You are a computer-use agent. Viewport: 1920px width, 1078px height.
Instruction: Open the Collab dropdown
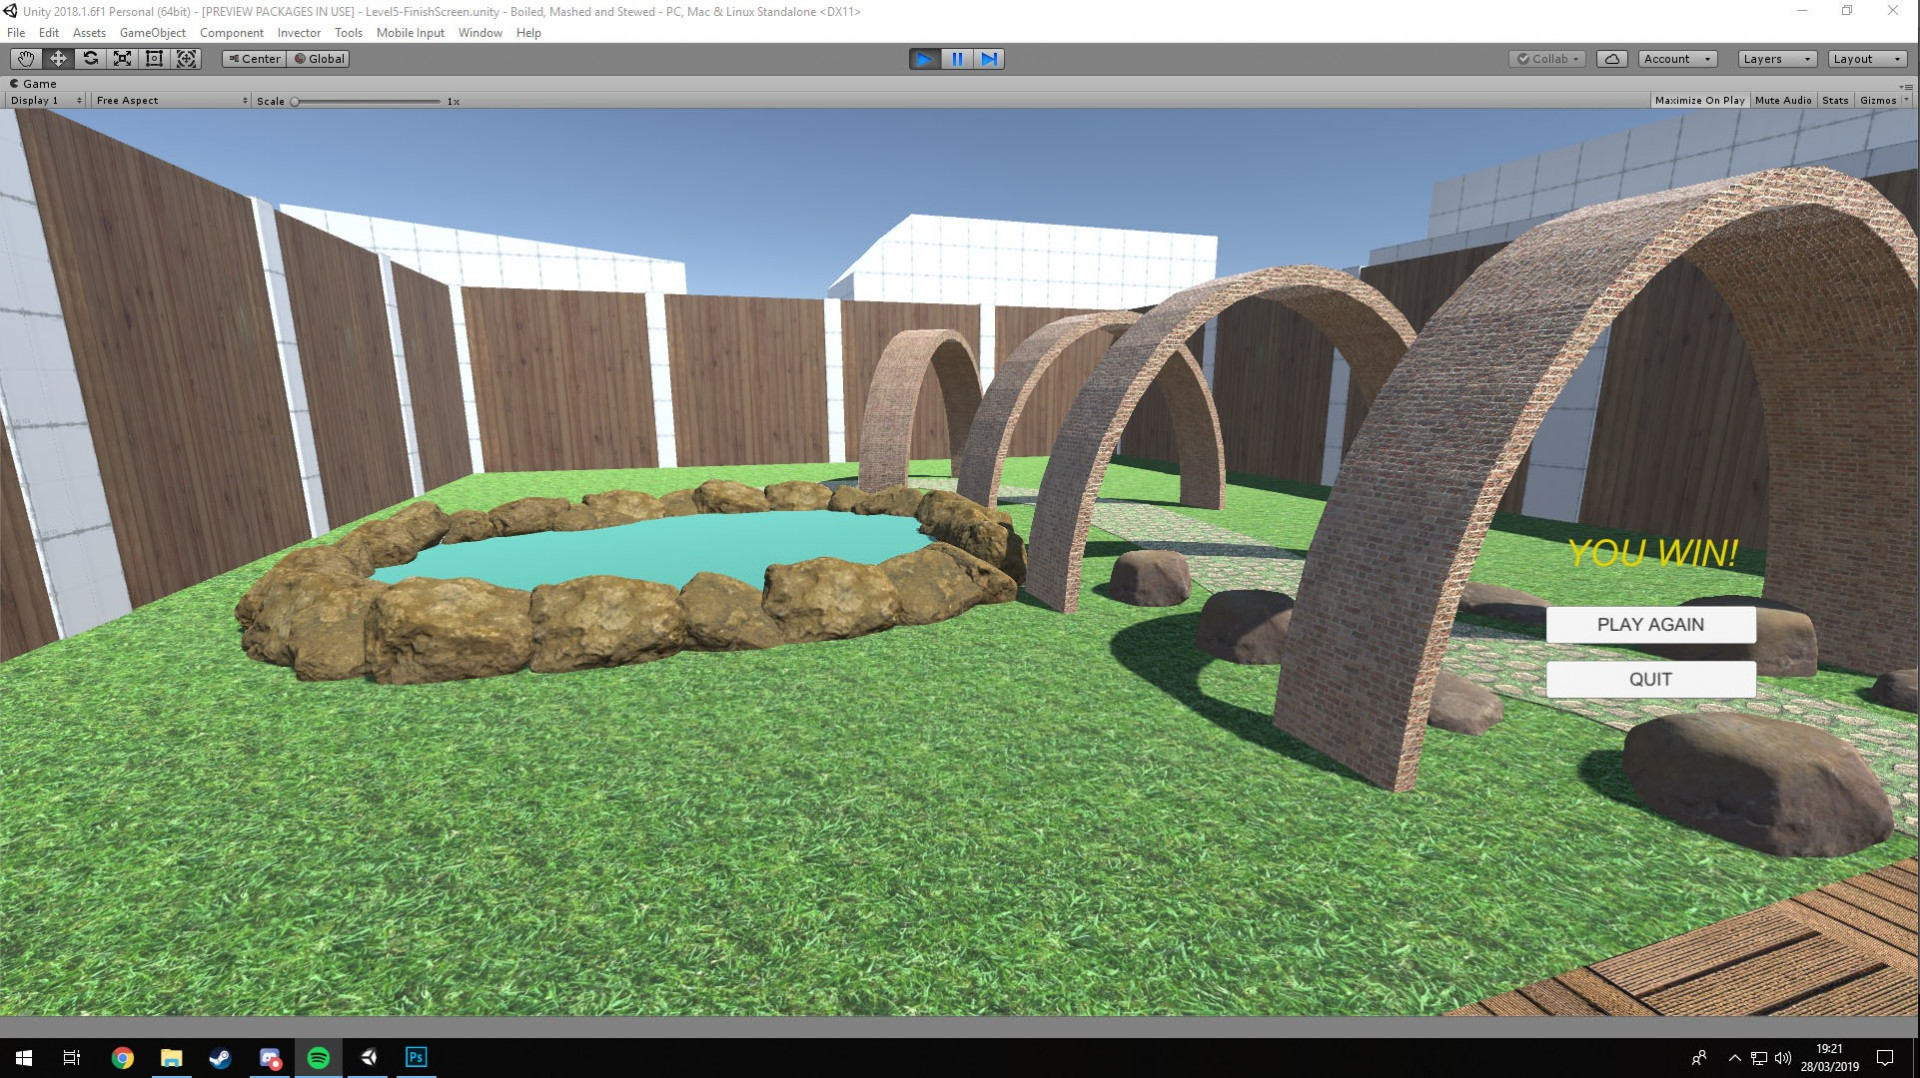coord(1547,59)
